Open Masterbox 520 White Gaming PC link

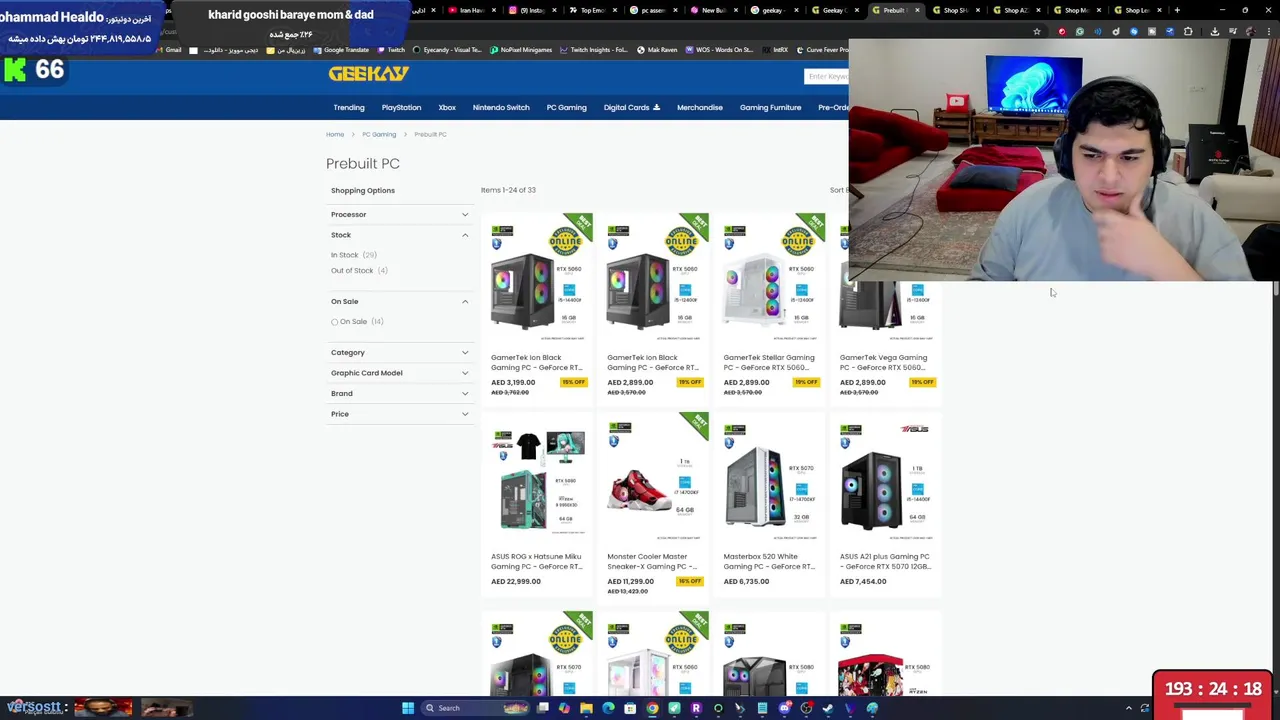769,561
